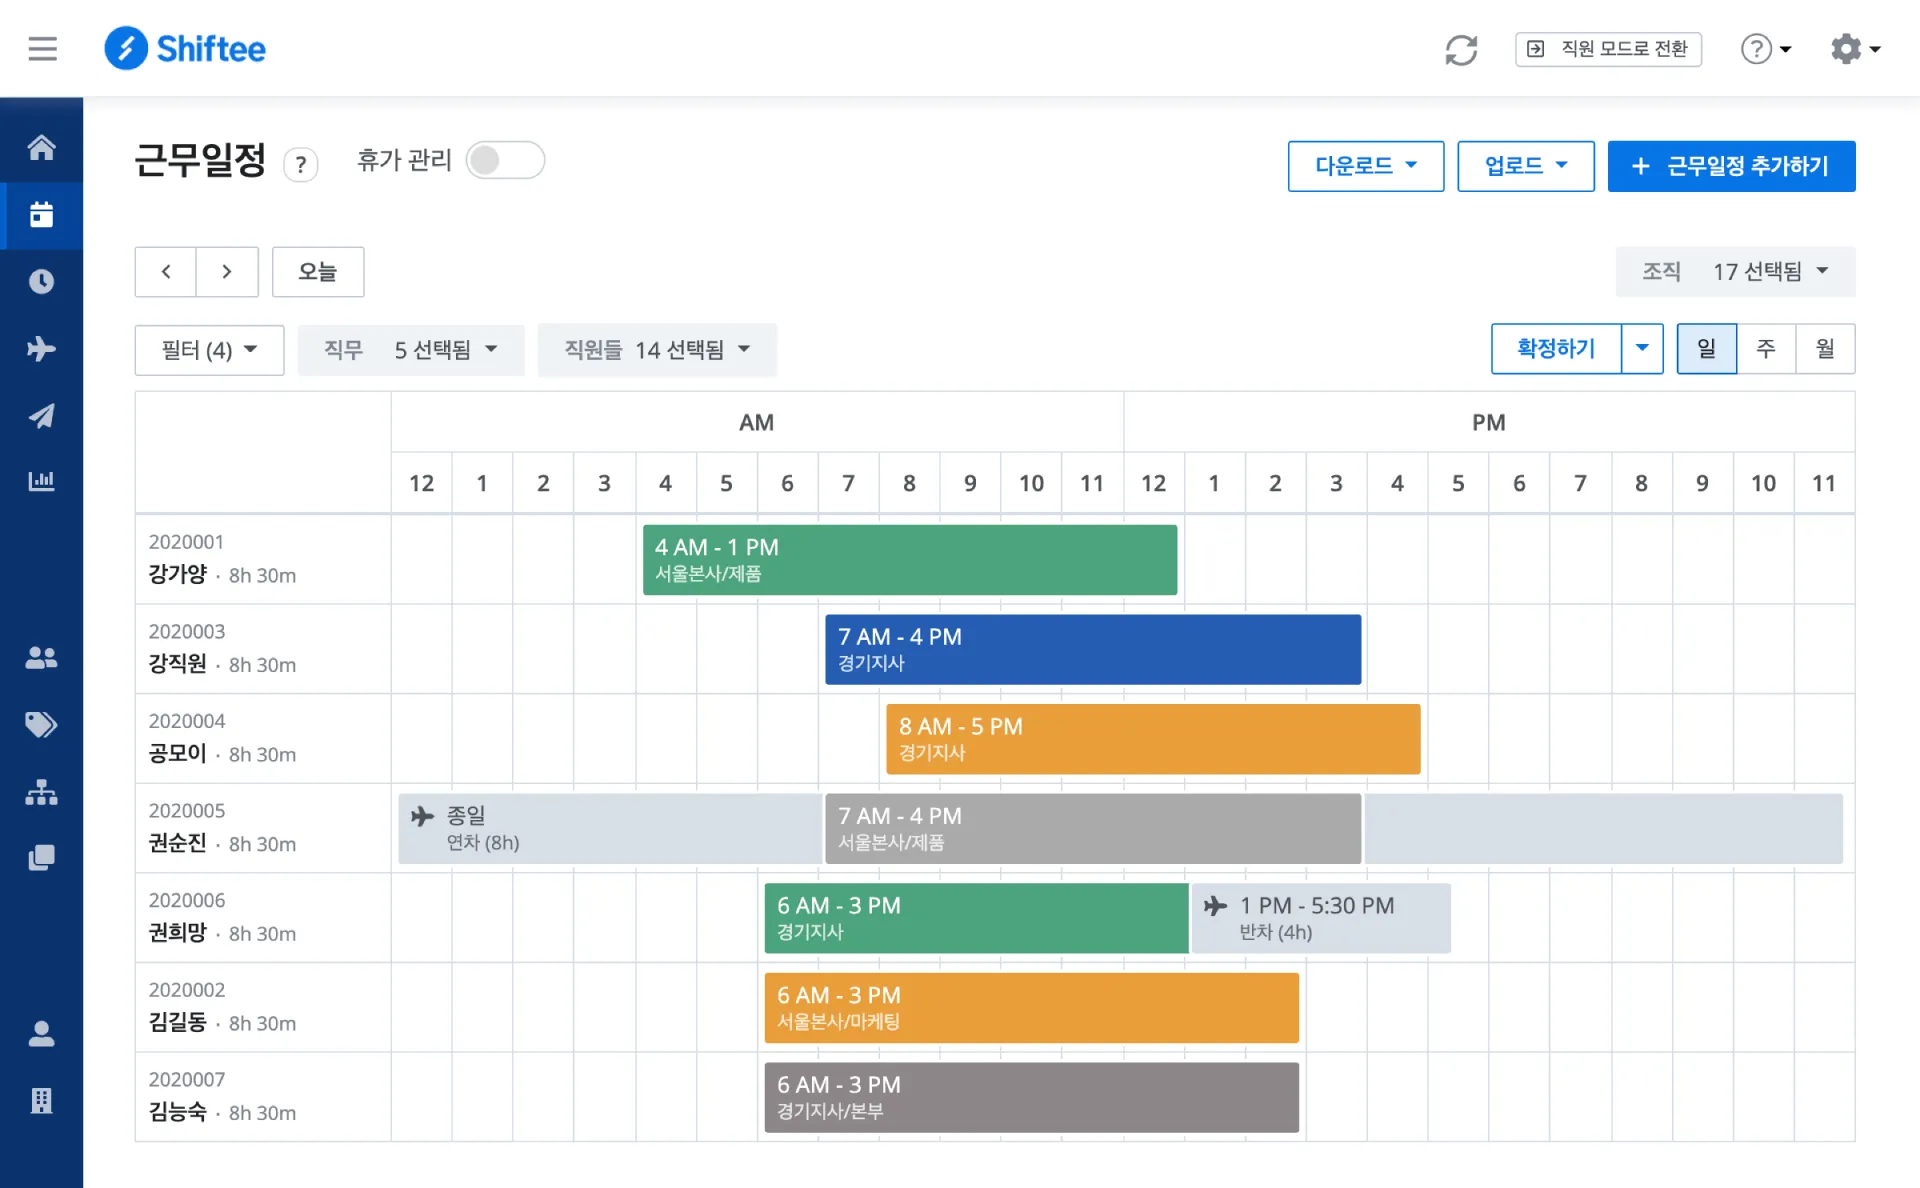
Task: Open the organization chart sidebar icon
Action: (x=41, y=792)
